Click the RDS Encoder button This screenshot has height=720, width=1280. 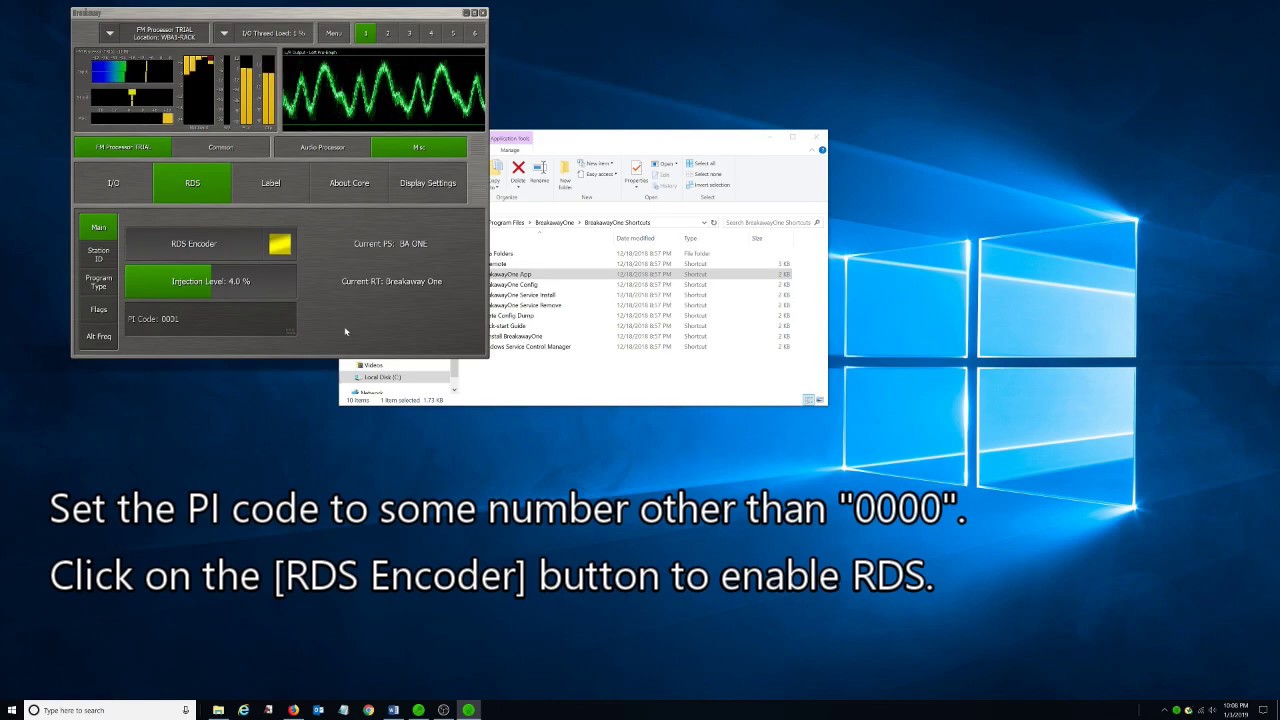click(210, 244)
